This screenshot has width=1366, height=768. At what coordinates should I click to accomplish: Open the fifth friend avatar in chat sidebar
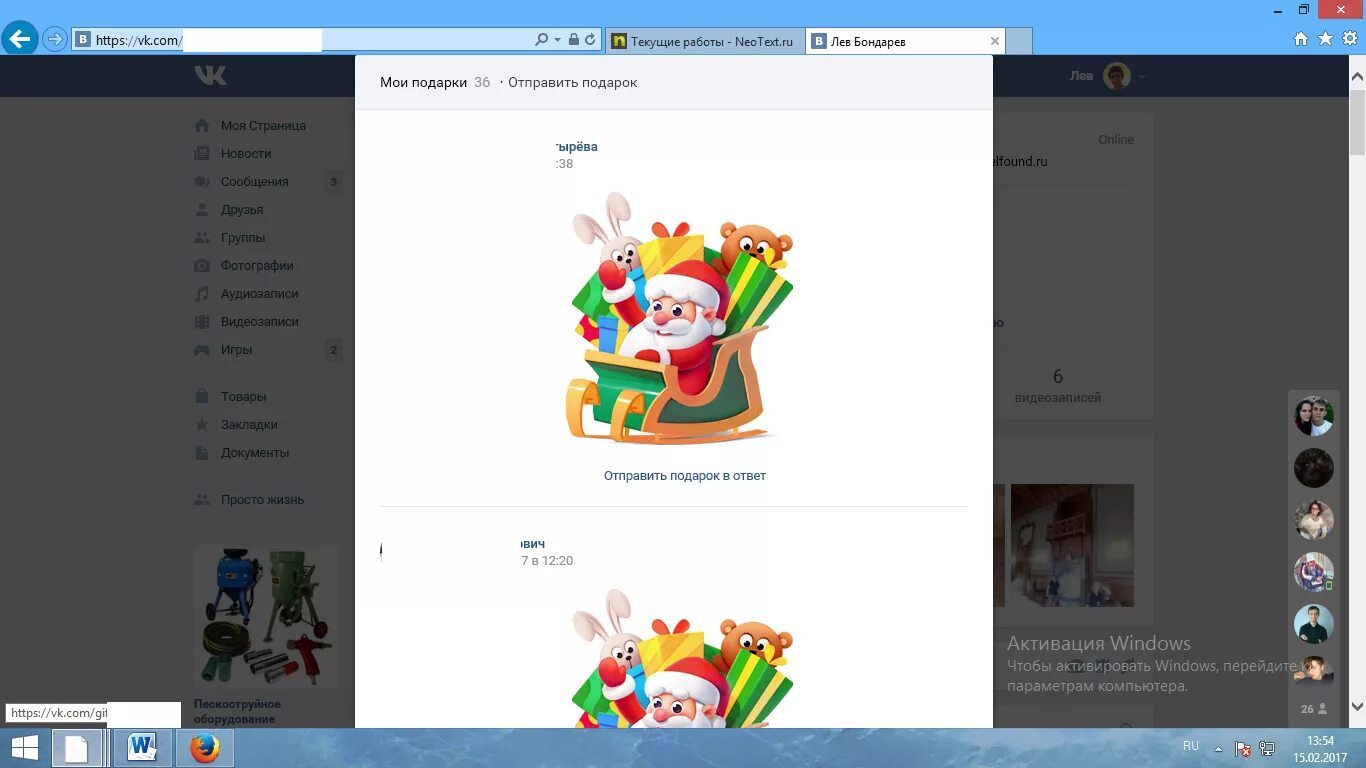(x=1314, y=624)
